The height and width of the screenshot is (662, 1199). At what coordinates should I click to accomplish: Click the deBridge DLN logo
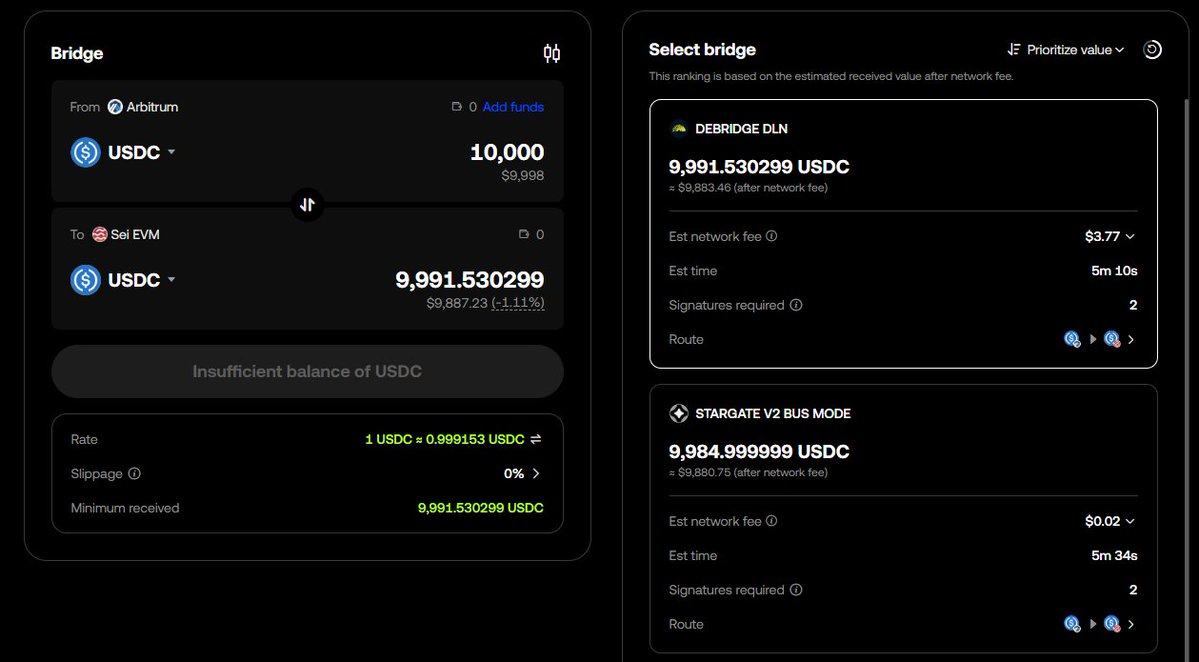coord(678,128)
